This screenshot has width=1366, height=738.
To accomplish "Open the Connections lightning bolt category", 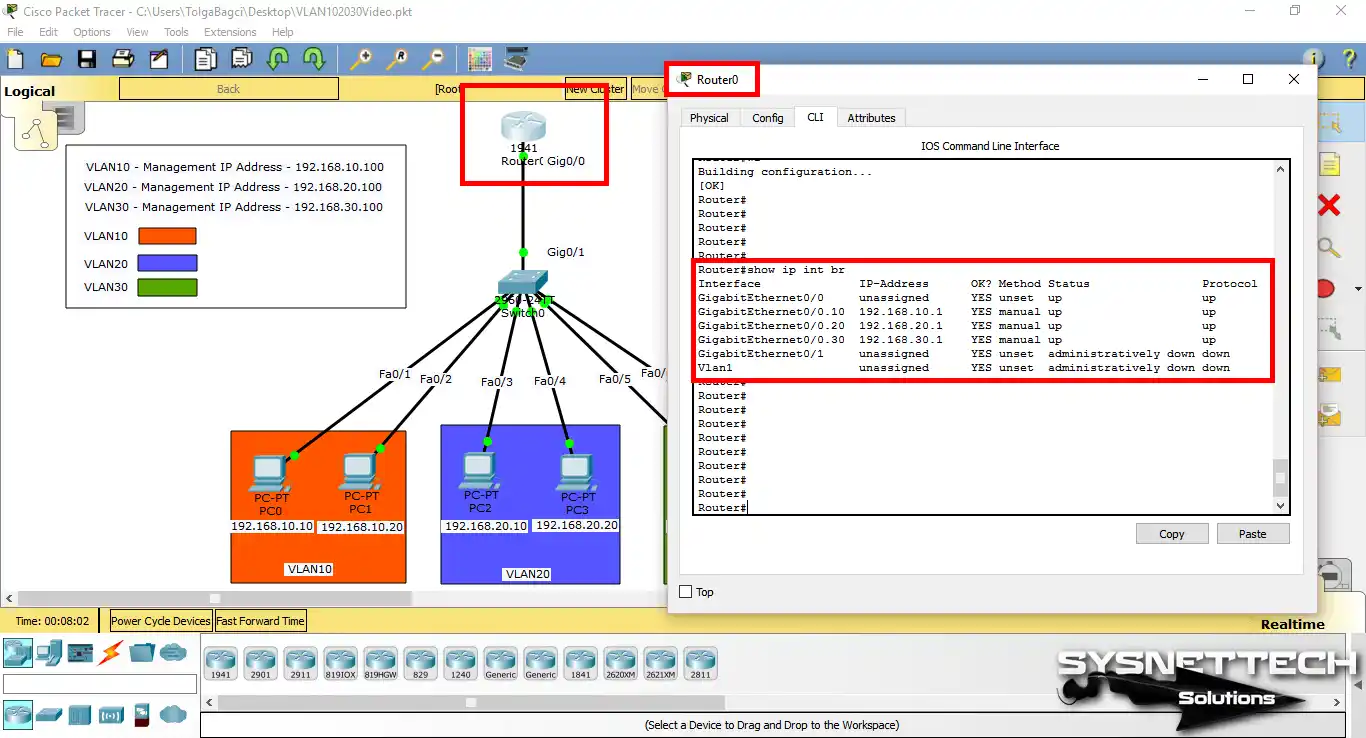I will (110, 653).
